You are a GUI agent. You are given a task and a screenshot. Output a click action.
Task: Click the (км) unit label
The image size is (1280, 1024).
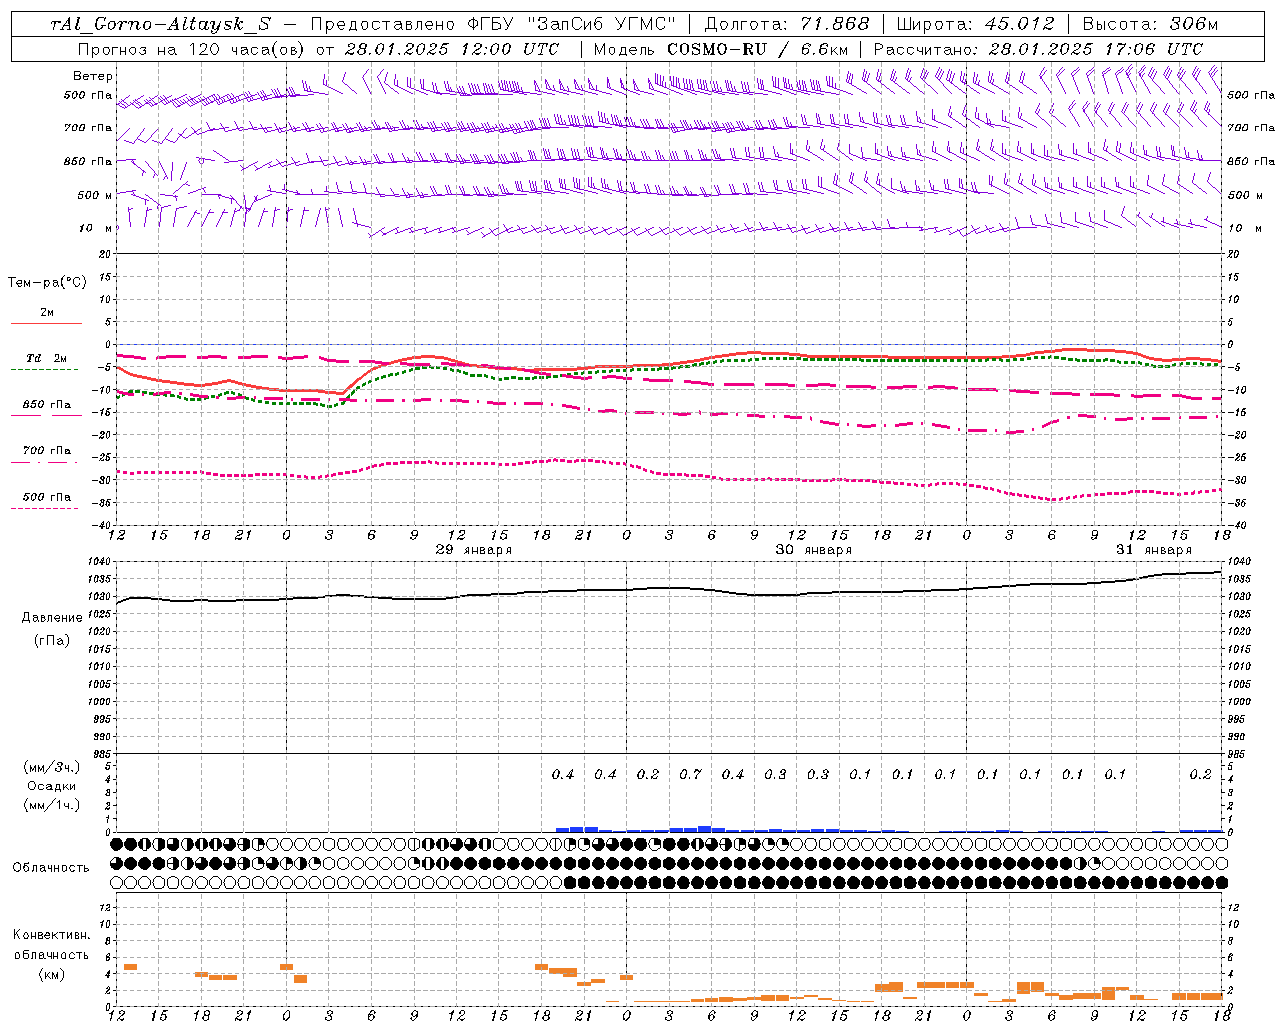(x=51, y=974)
